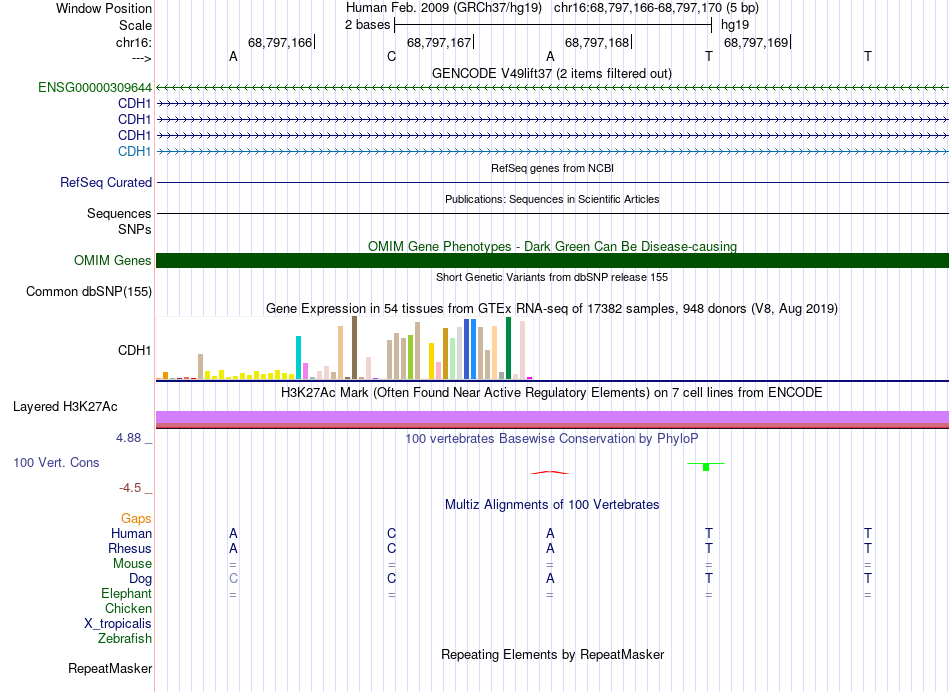Click the X_tropicalis species label

click(118, 624)
